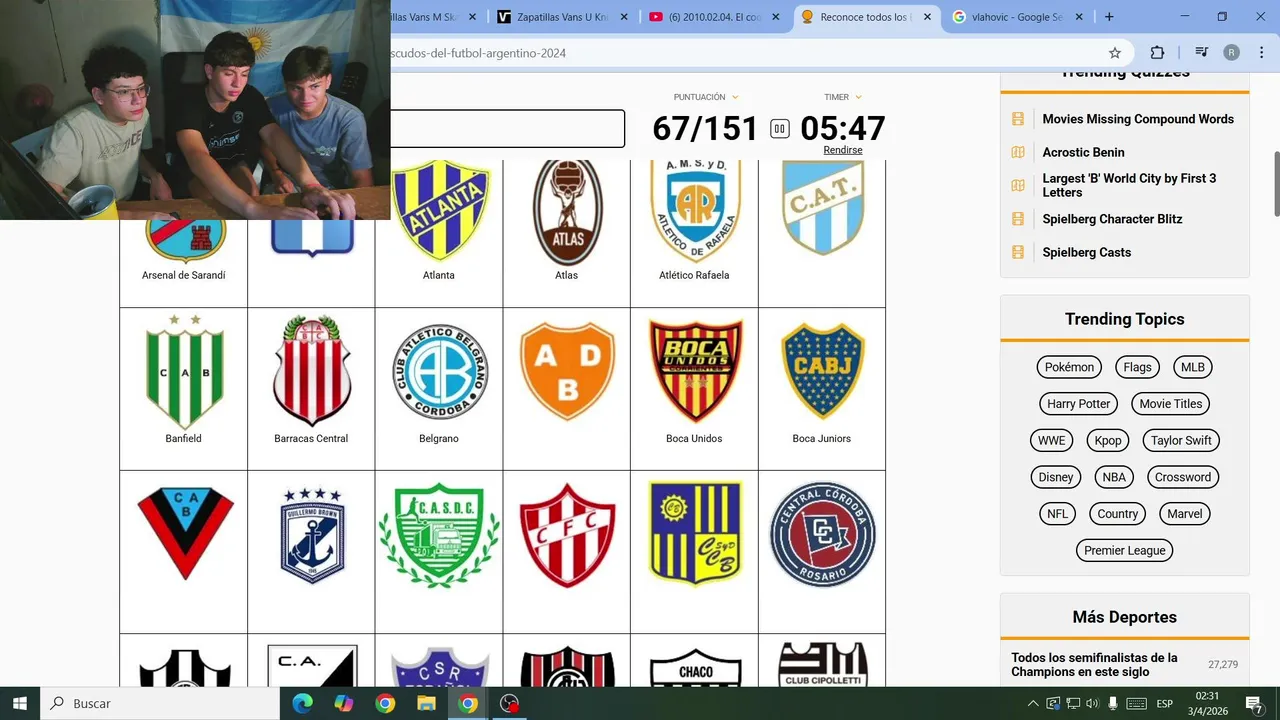1280x720 pixels.
Task: Click the Chaco crest
Action: tap(695, 668)
